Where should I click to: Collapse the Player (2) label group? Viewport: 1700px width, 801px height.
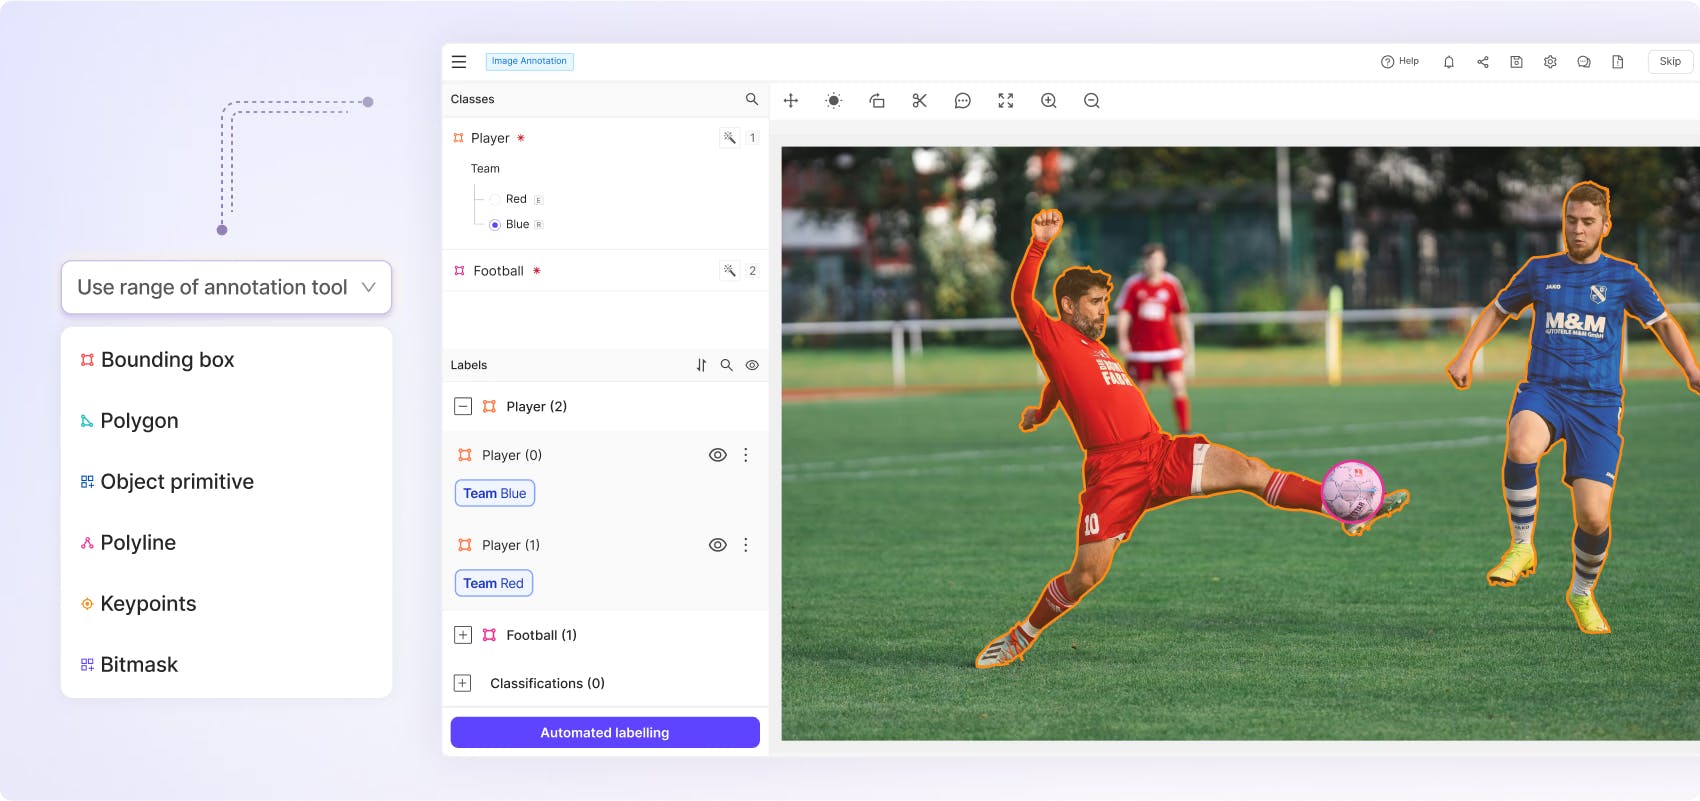[463, 406]
